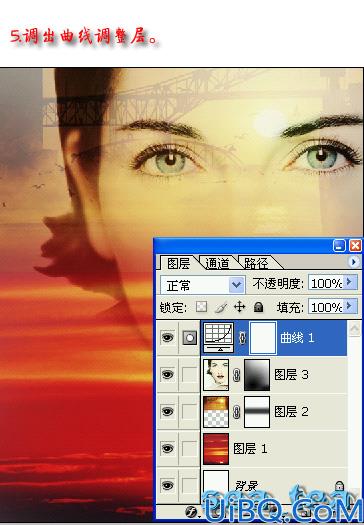Toggle lock all padlock icon

coord(258,307)
